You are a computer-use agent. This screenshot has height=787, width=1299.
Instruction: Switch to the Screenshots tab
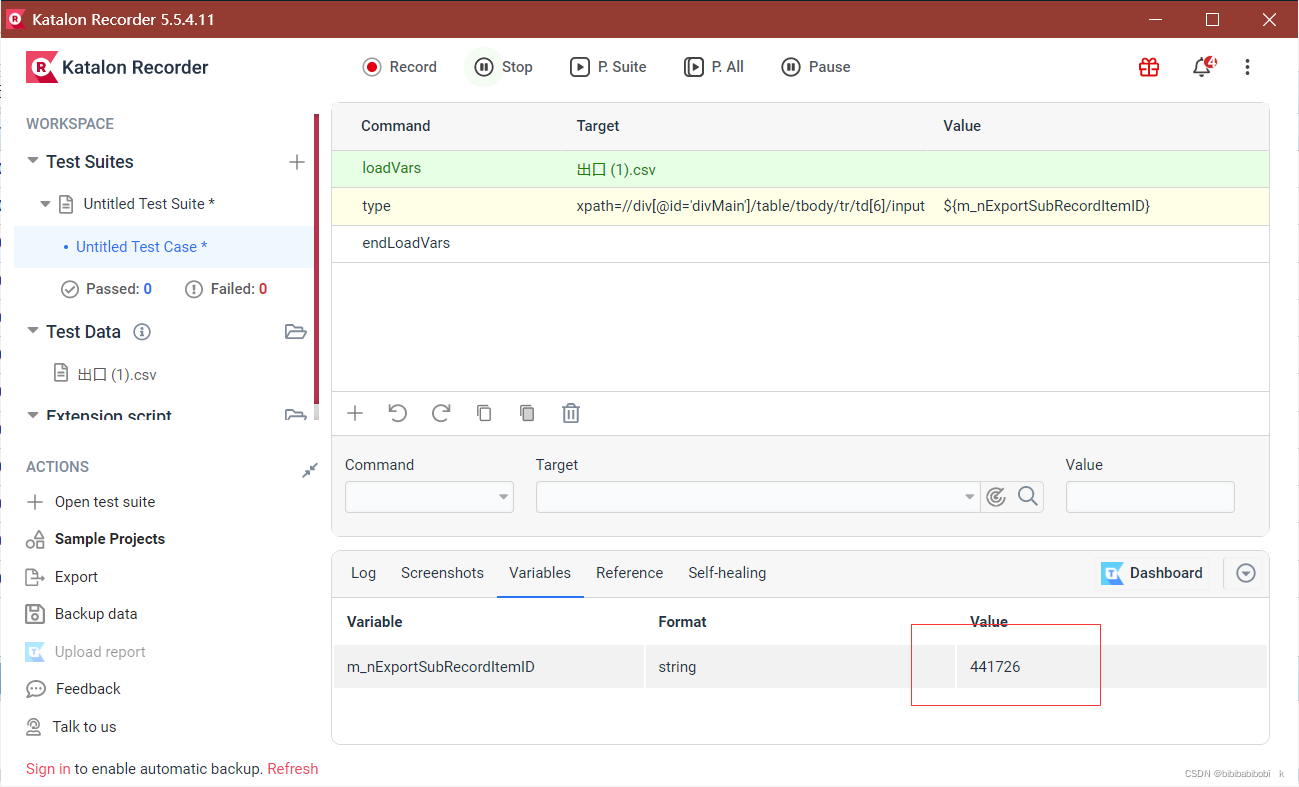click(x=442, y=573)
